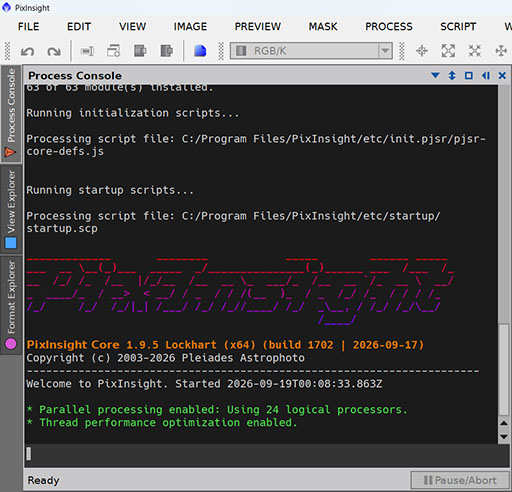Click the duplicate image toolbar icon
This screenshot has width=512, height=492.
click(x=140, y=51)
